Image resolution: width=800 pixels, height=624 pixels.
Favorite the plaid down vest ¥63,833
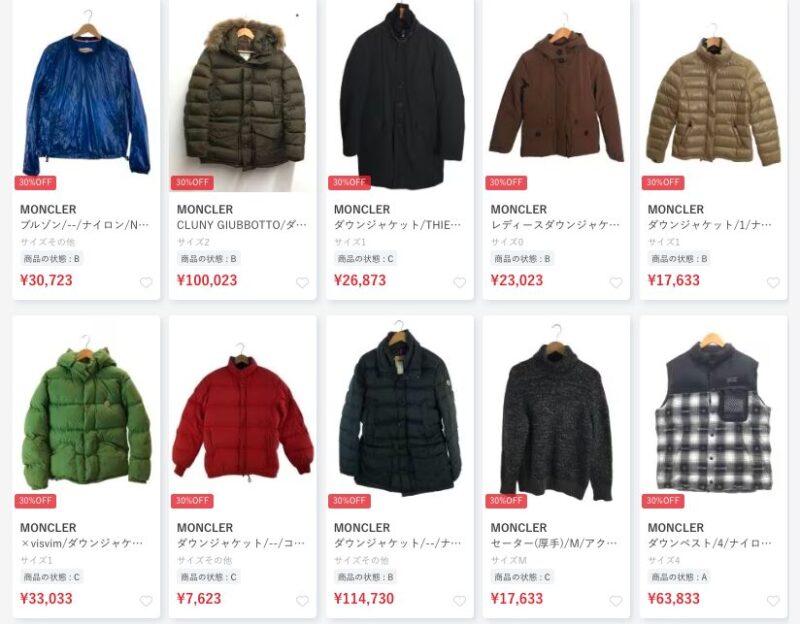[773, 601]
